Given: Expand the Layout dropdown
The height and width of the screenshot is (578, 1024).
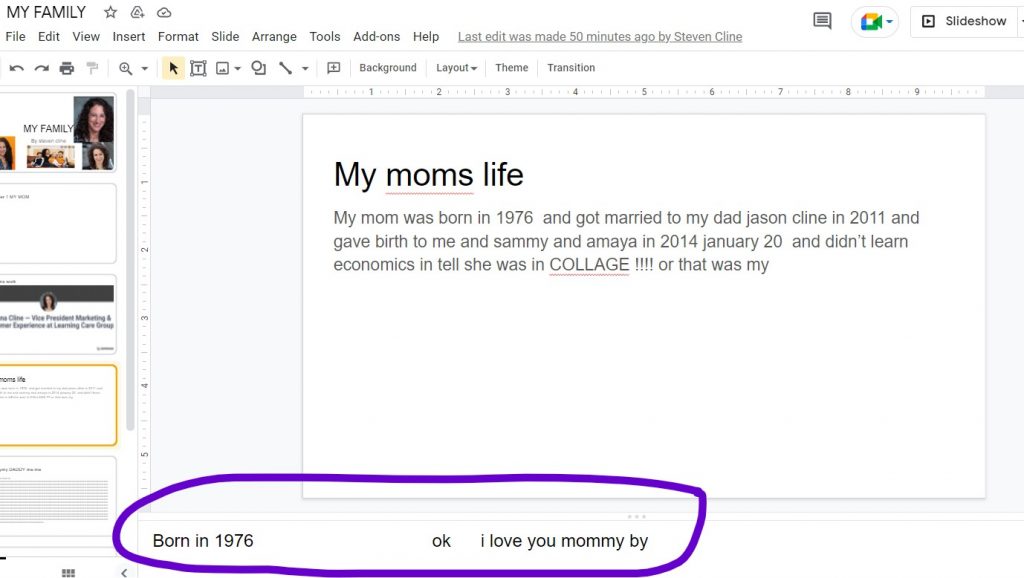Looking at the screenshot, I should point(456,68).
